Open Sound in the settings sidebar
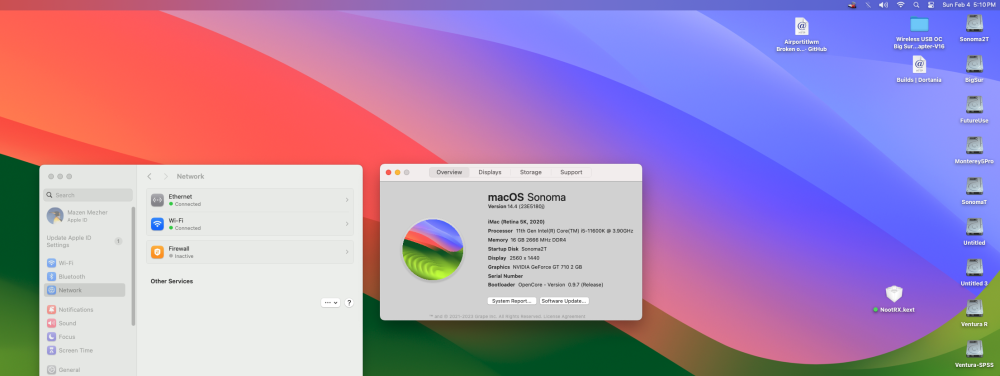 pos(85,323)
